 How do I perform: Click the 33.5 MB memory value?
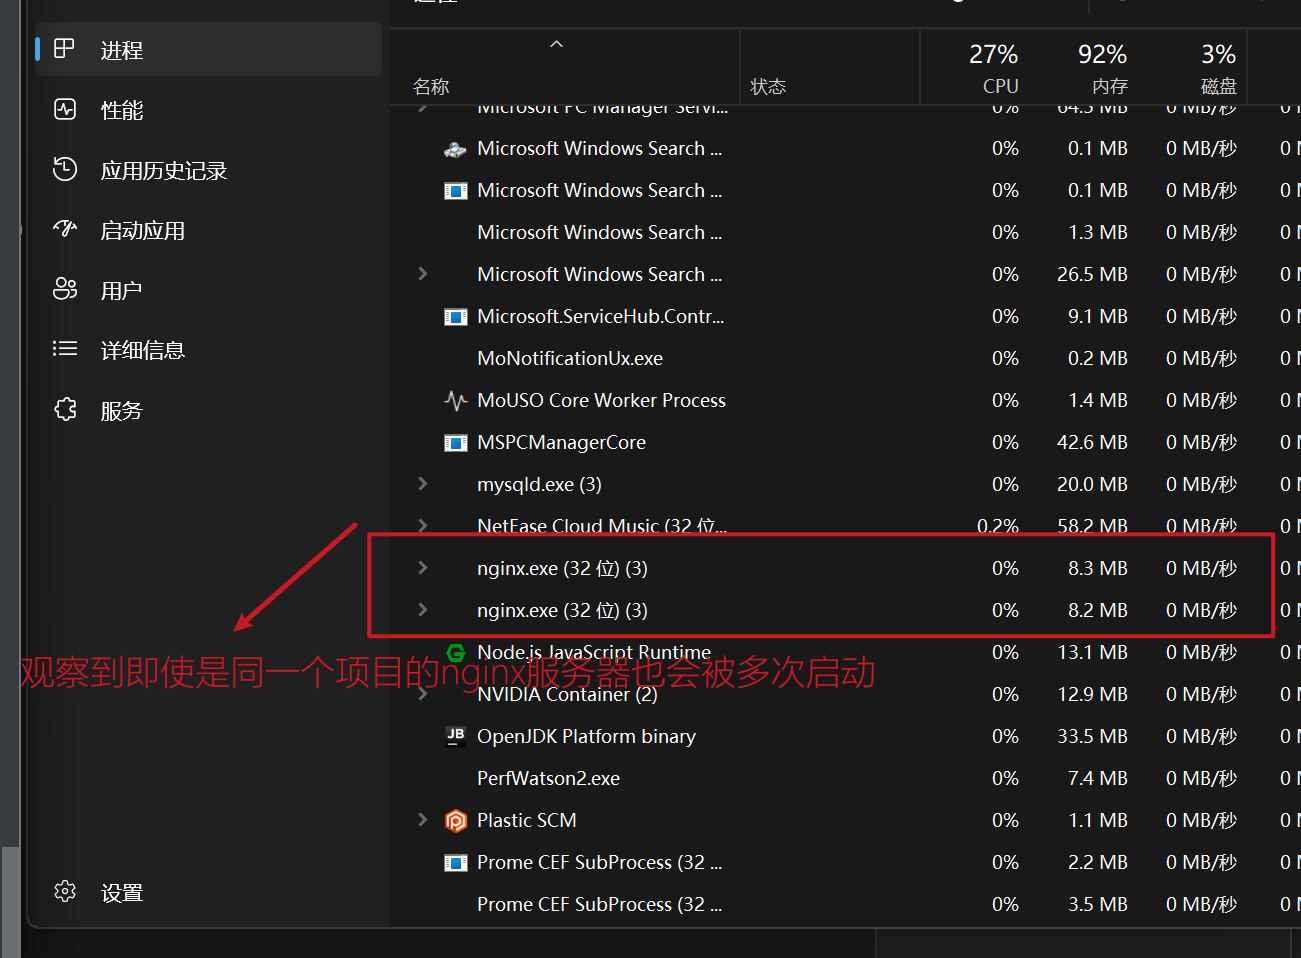1092,736
